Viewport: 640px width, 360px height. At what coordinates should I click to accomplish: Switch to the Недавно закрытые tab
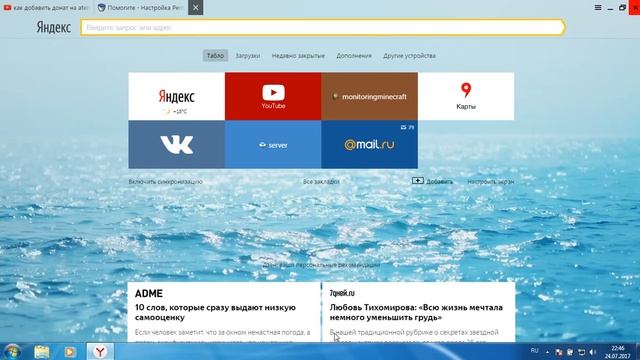coord(298,56)
